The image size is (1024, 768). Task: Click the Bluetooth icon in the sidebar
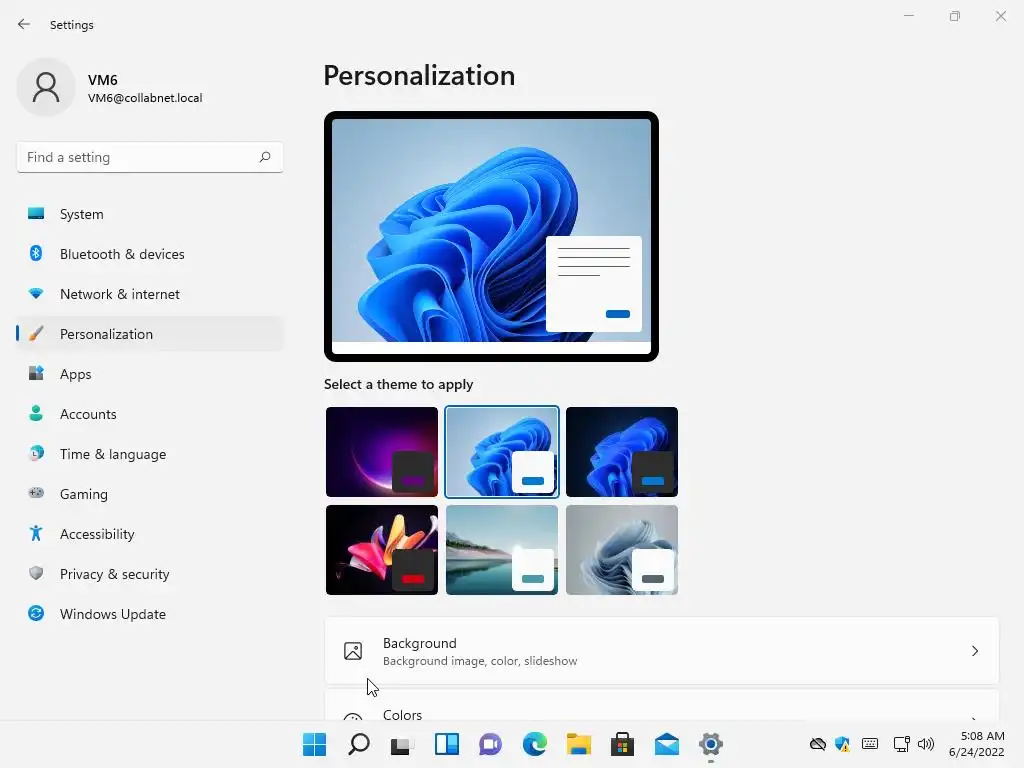click(x=36, y=253)
